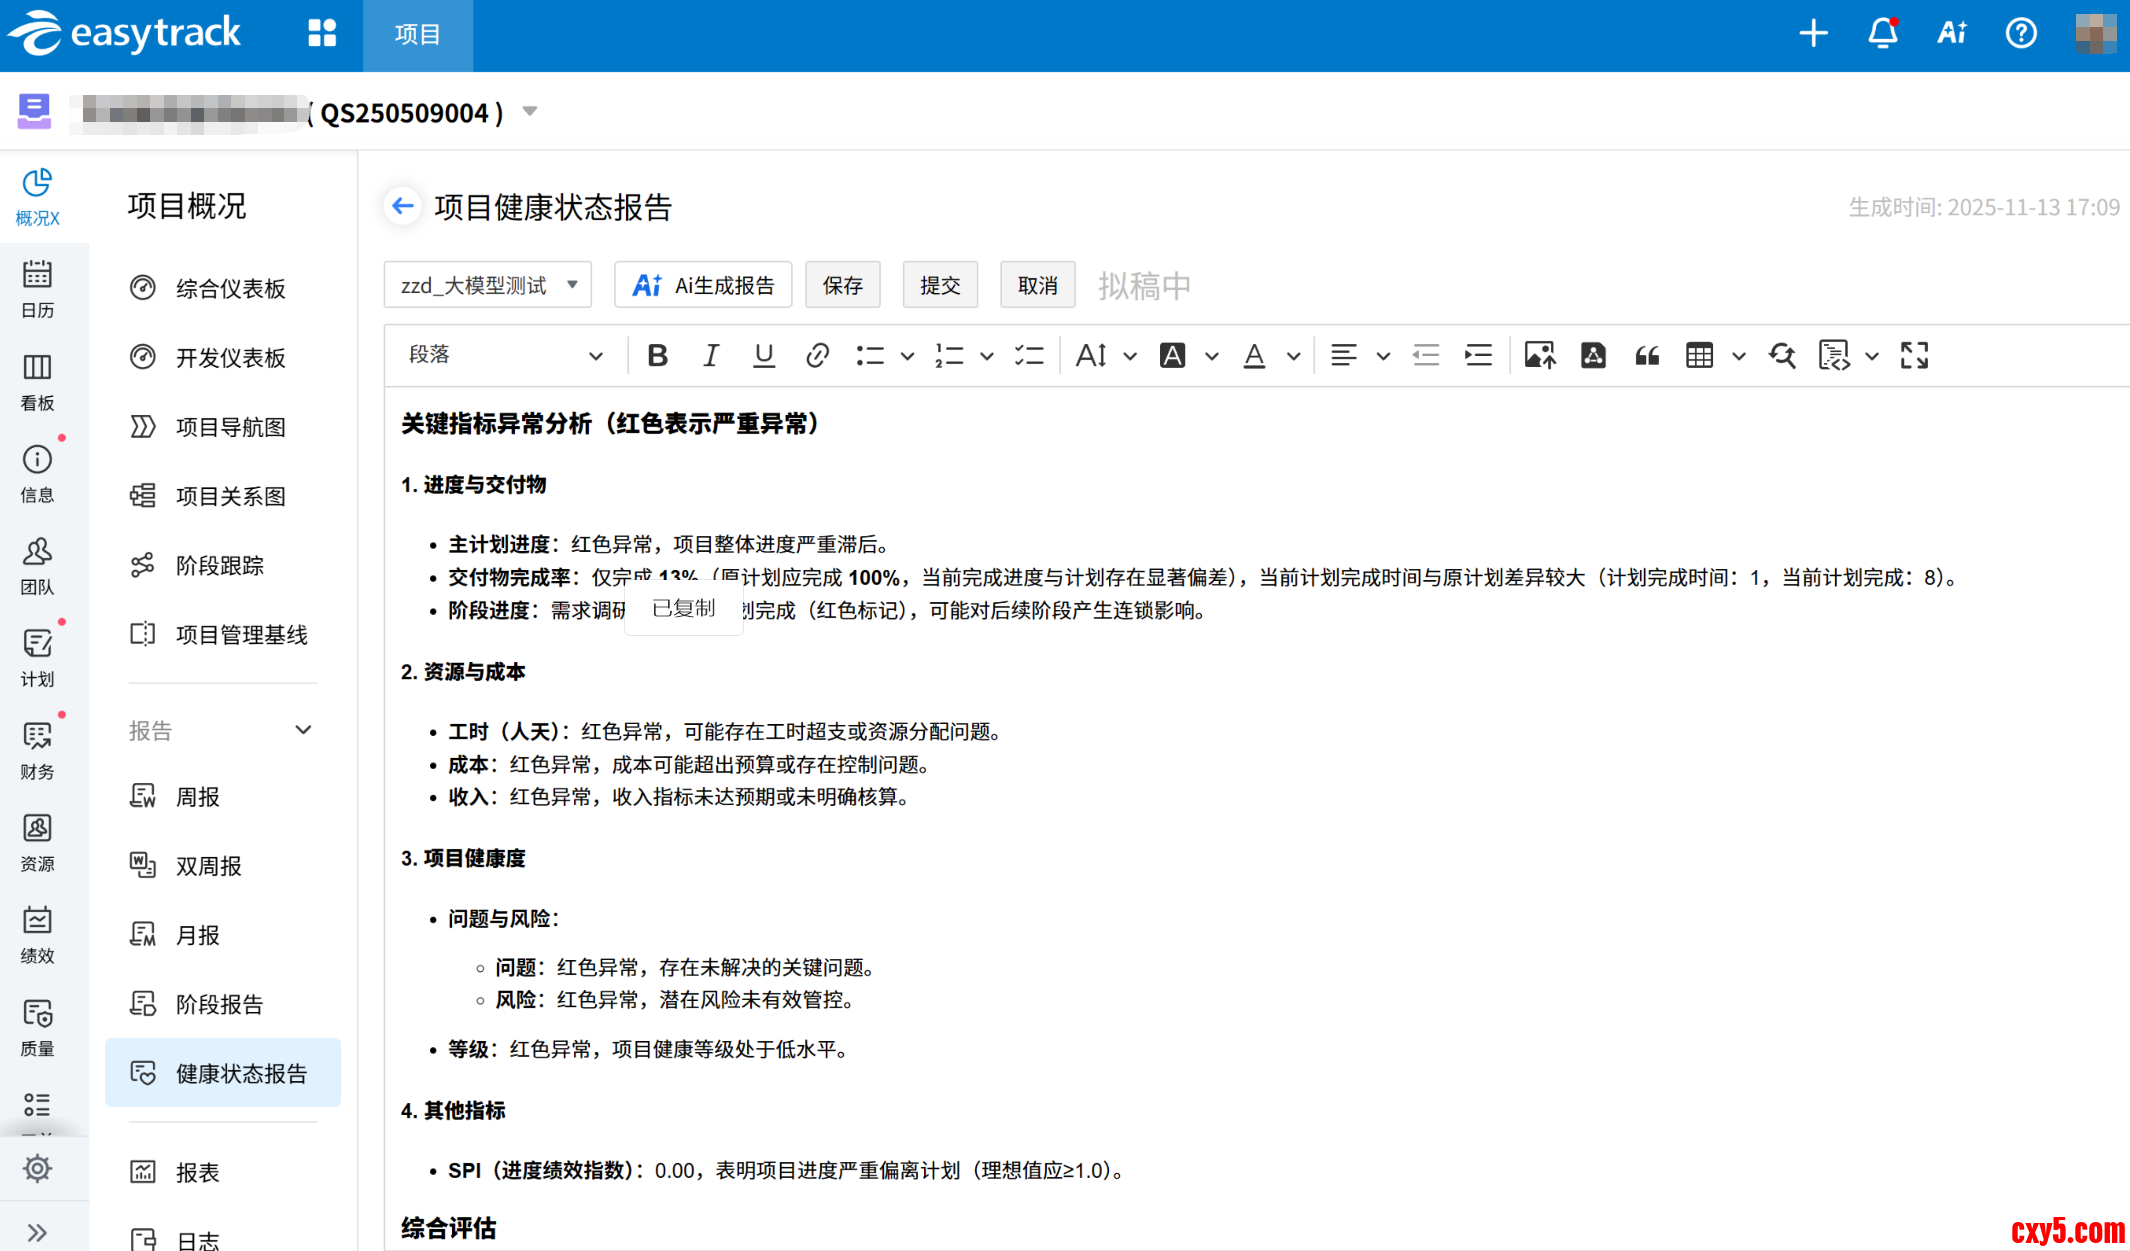This screenshot has width=2130, height=1251.
Task: Toggle the to-do checklist format
Action: pos(1029,355)
